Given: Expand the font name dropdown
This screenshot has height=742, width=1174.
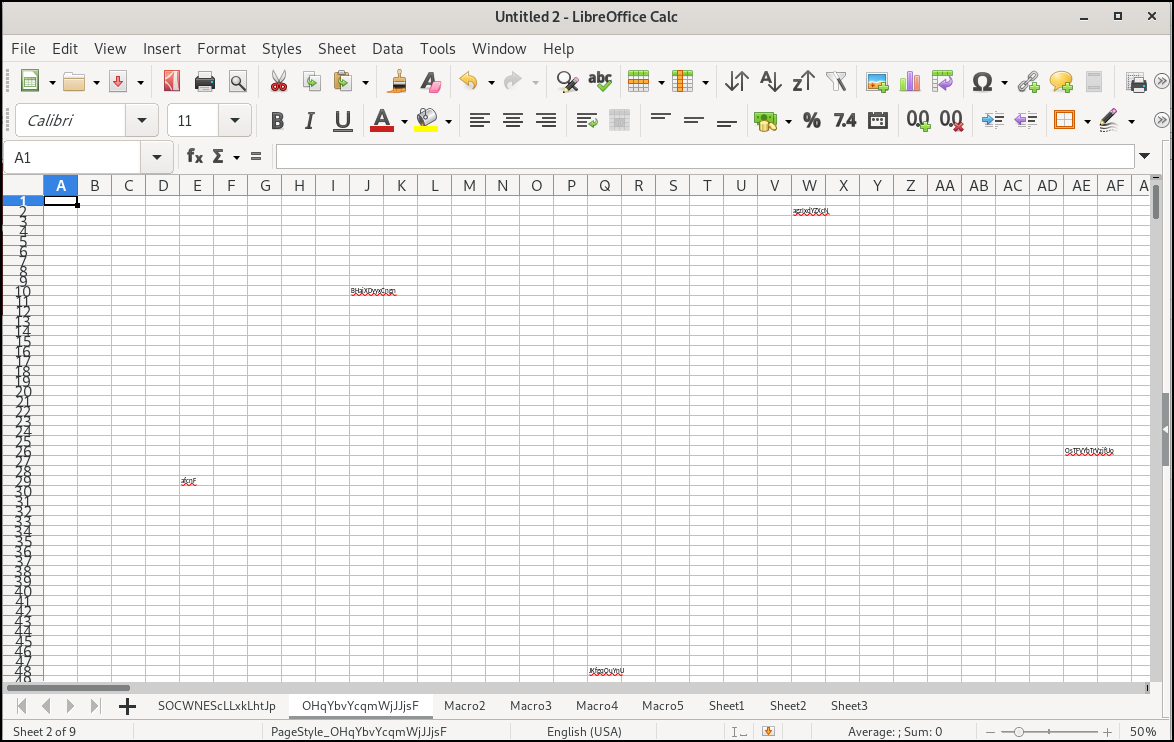Looking at the screenshot, I should coord(141,121).
